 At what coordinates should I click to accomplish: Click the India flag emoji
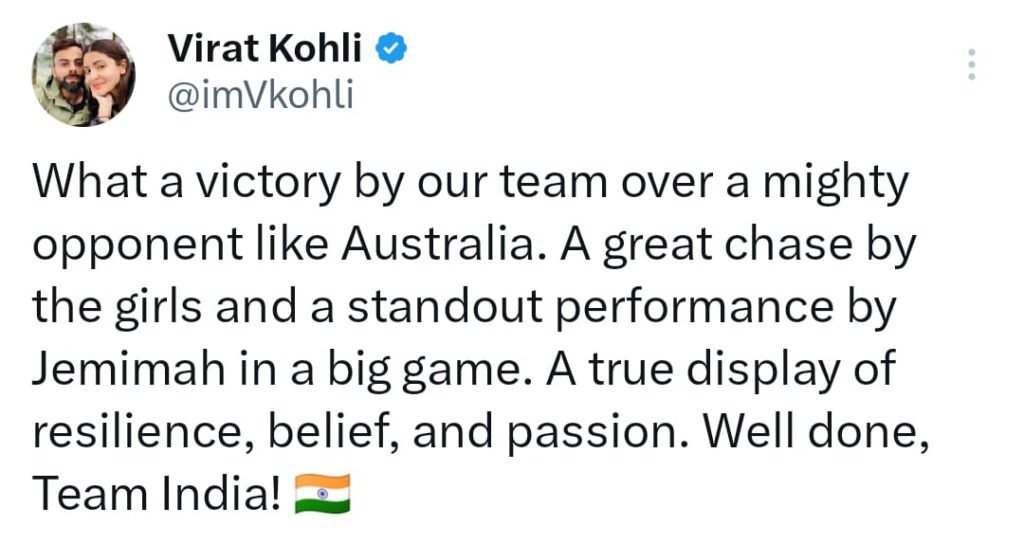pyautogui.click(x=322, y=494)
